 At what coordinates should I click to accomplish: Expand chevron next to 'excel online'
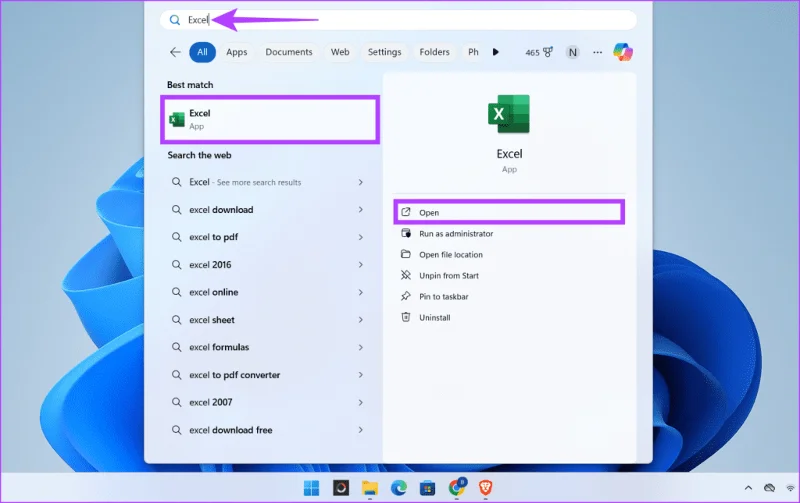[x=361, y=292]
